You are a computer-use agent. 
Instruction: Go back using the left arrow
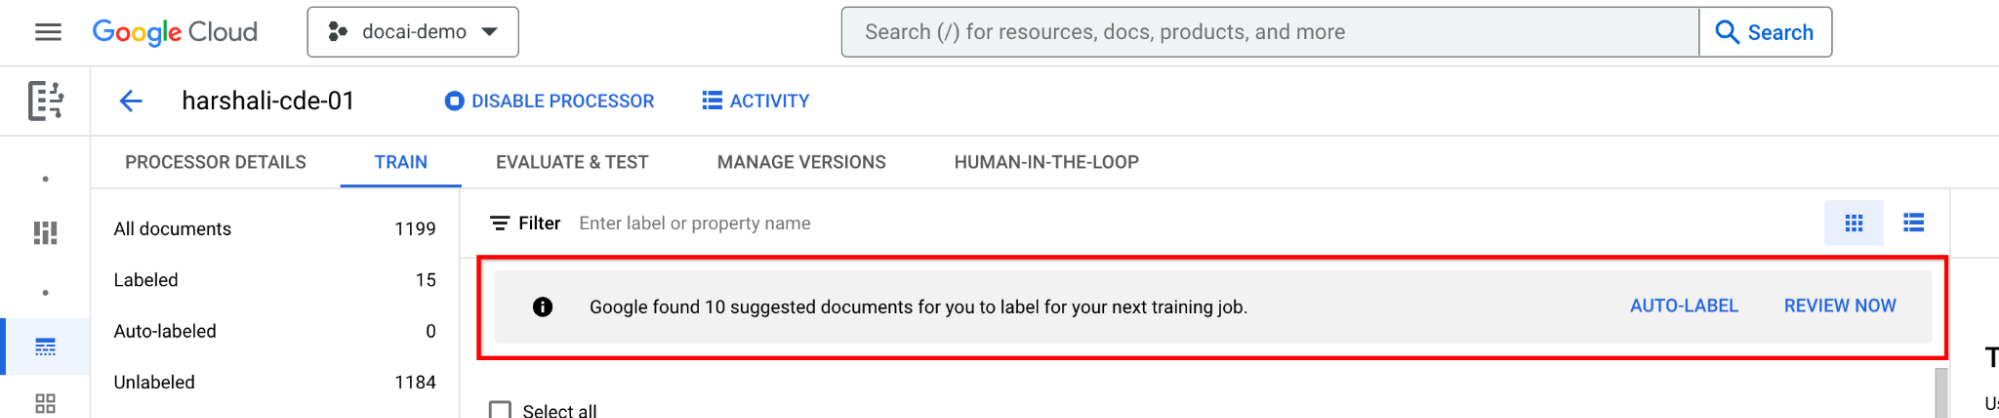(131, 101)
